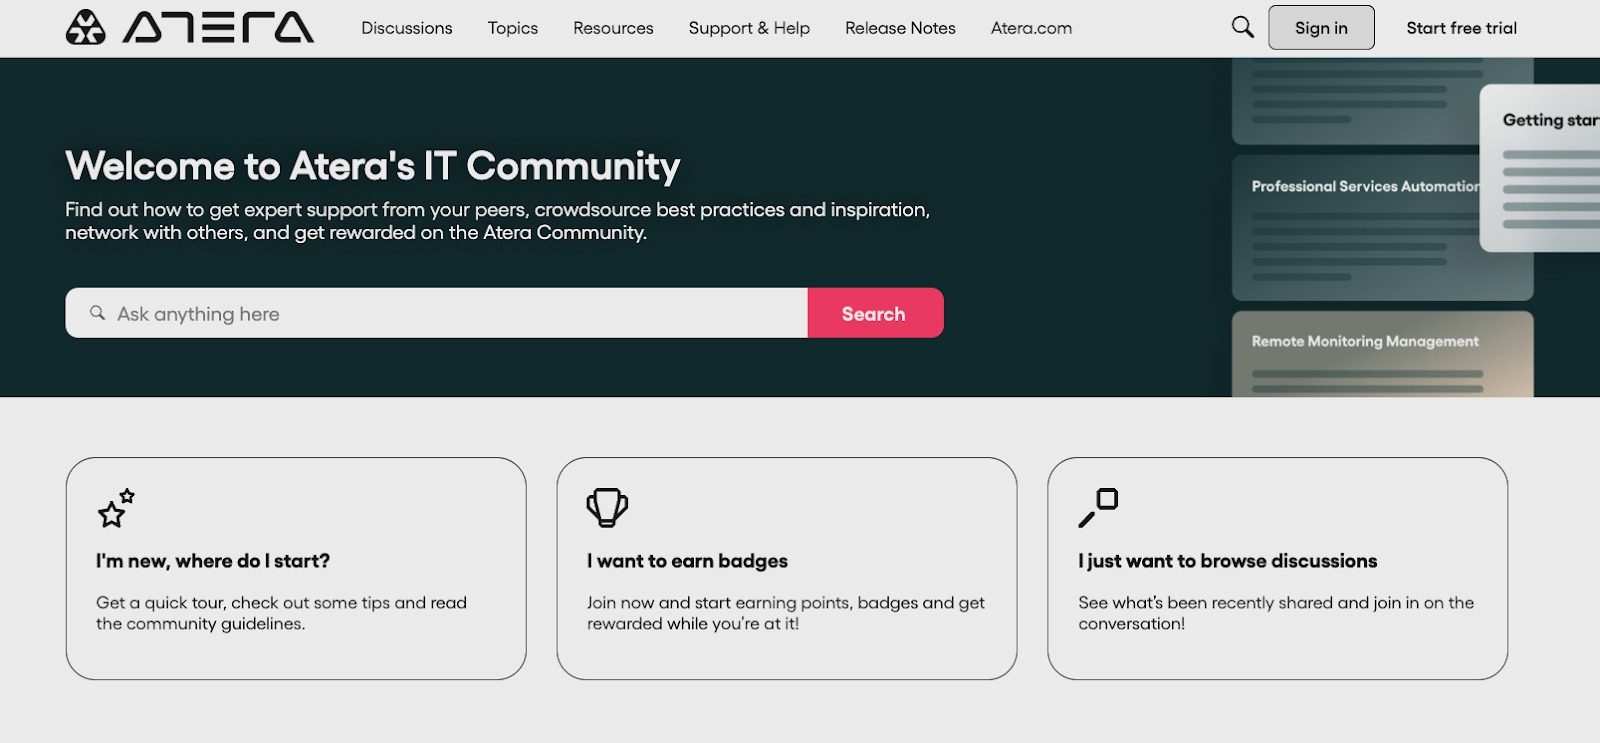Image resolution: width=1600 pixels, height=743 pixels.
Task: Open the Topics menu
Action: 513,28
